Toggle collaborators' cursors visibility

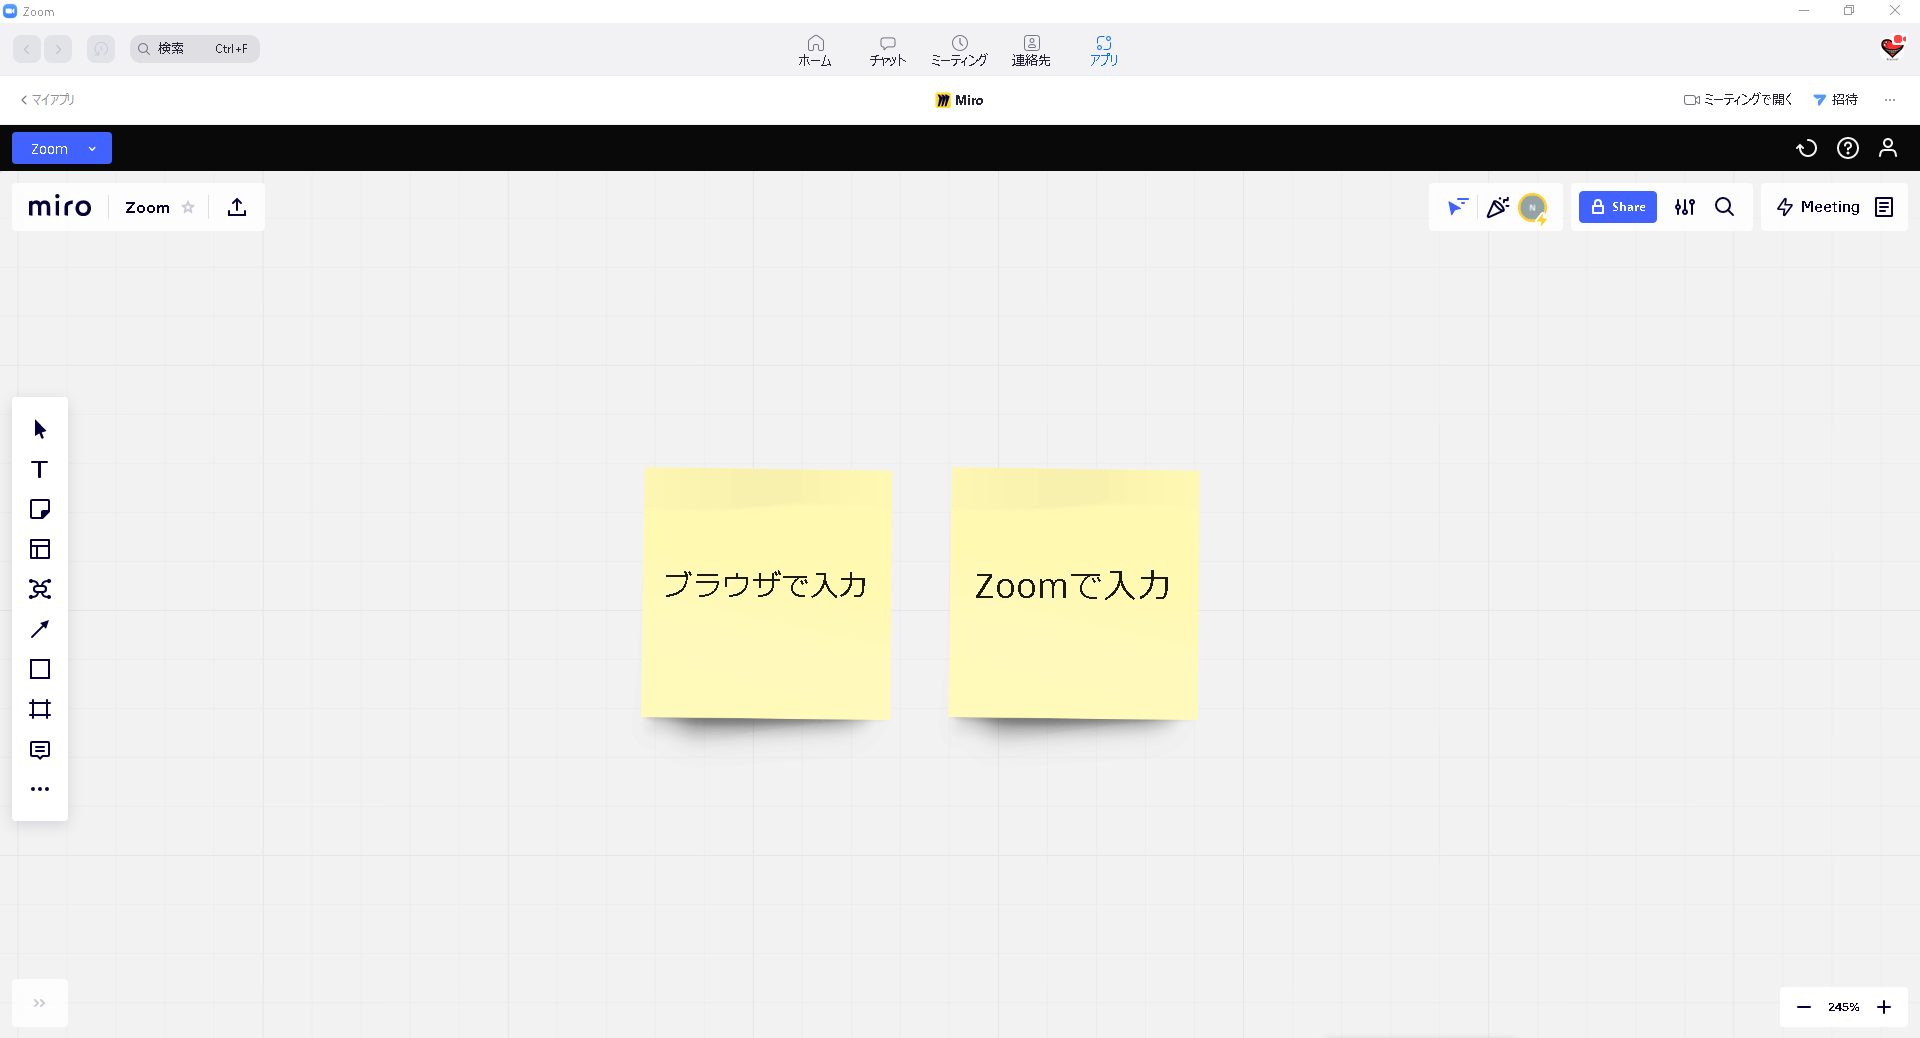tap(1458, 207)
